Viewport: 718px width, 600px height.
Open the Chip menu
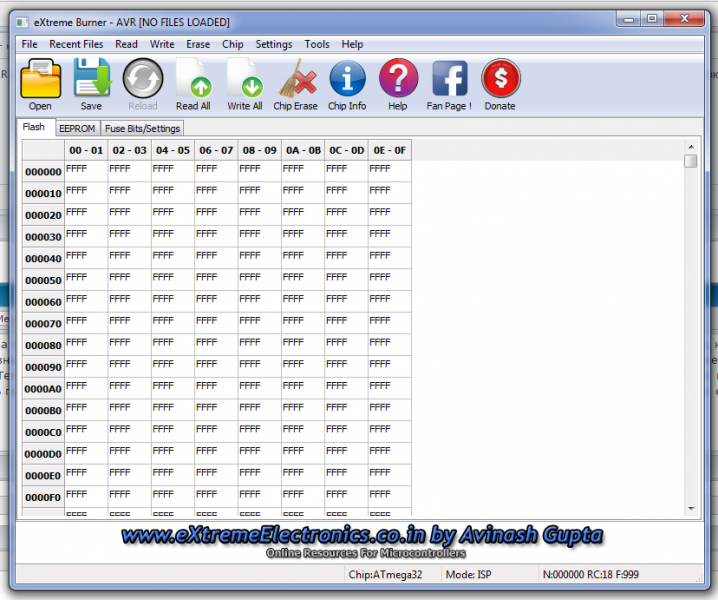233,44
